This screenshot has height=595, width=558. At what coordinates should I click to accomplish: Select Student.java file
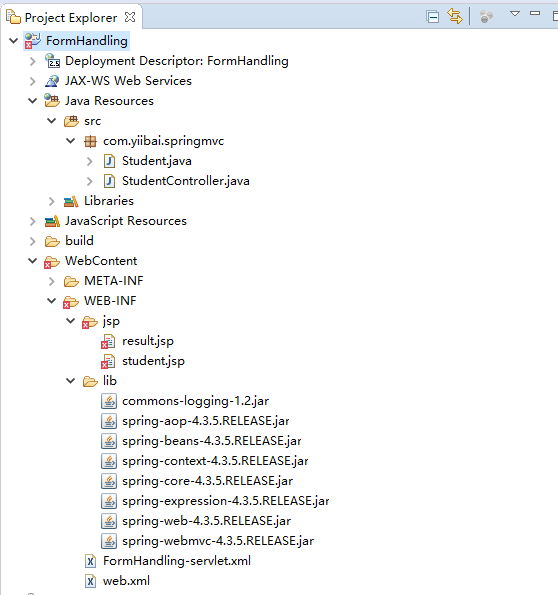pyautogui.click(x=156, y=161)
